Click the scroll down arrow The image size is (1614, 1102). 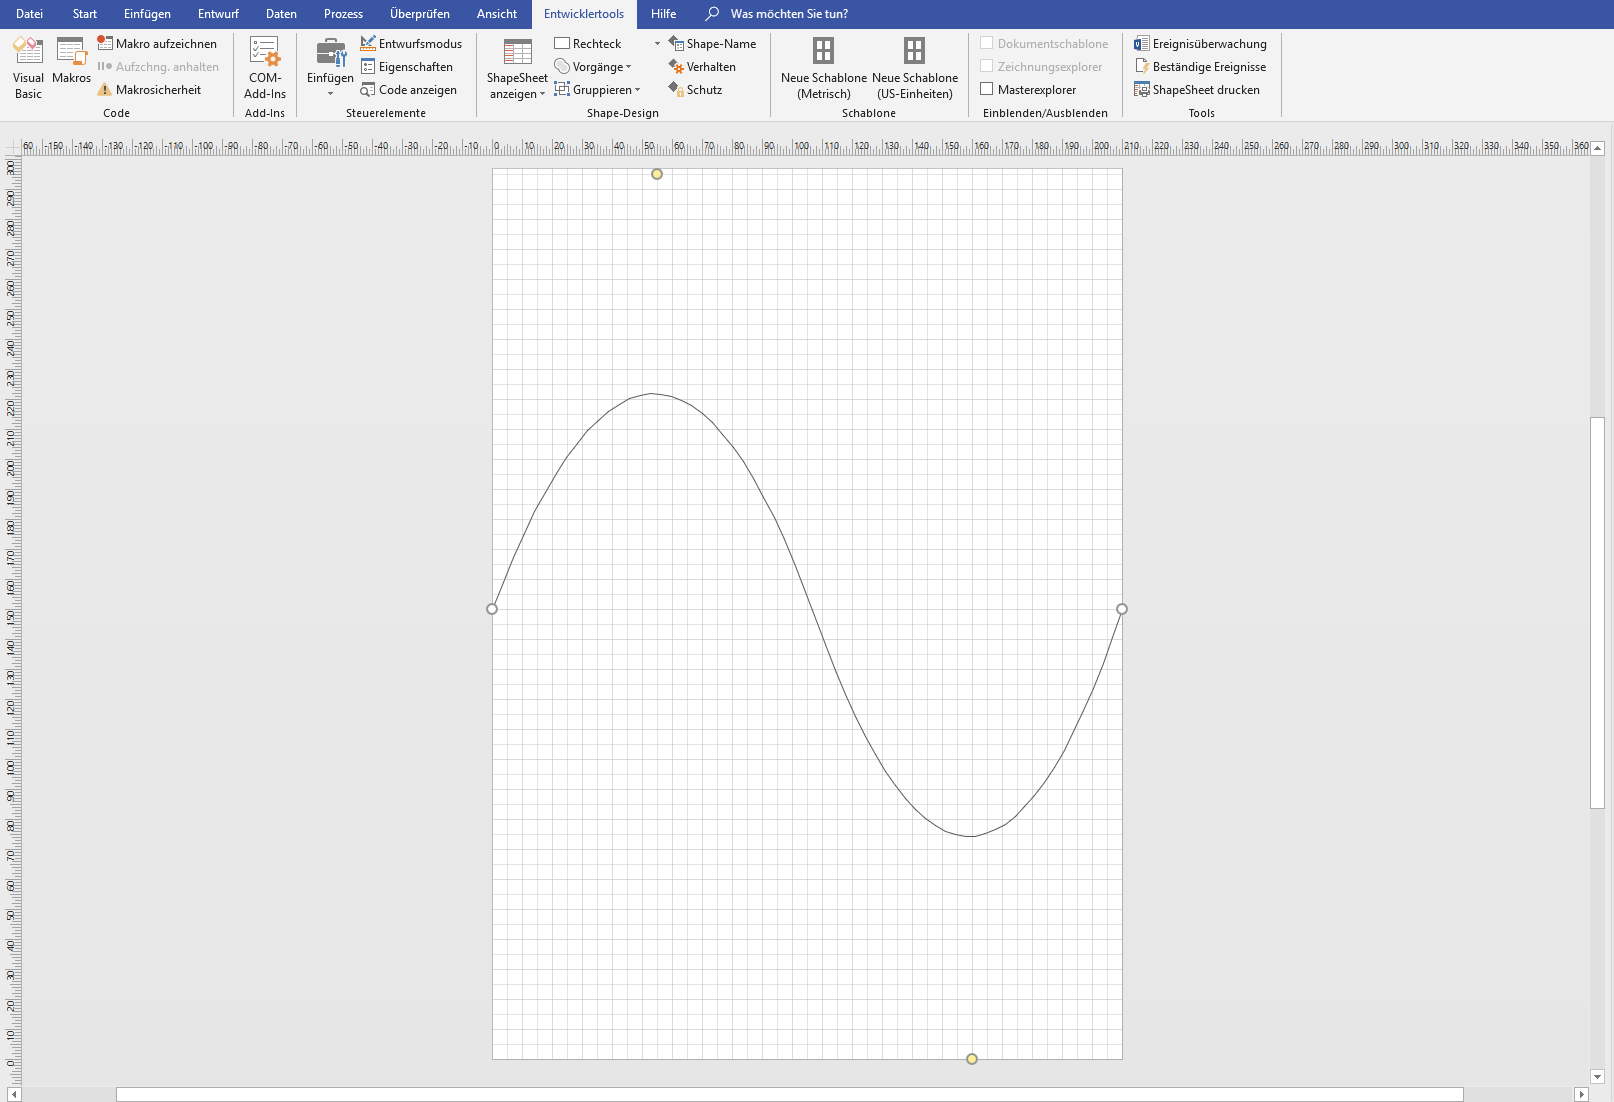click(x=1598, y=1077)
